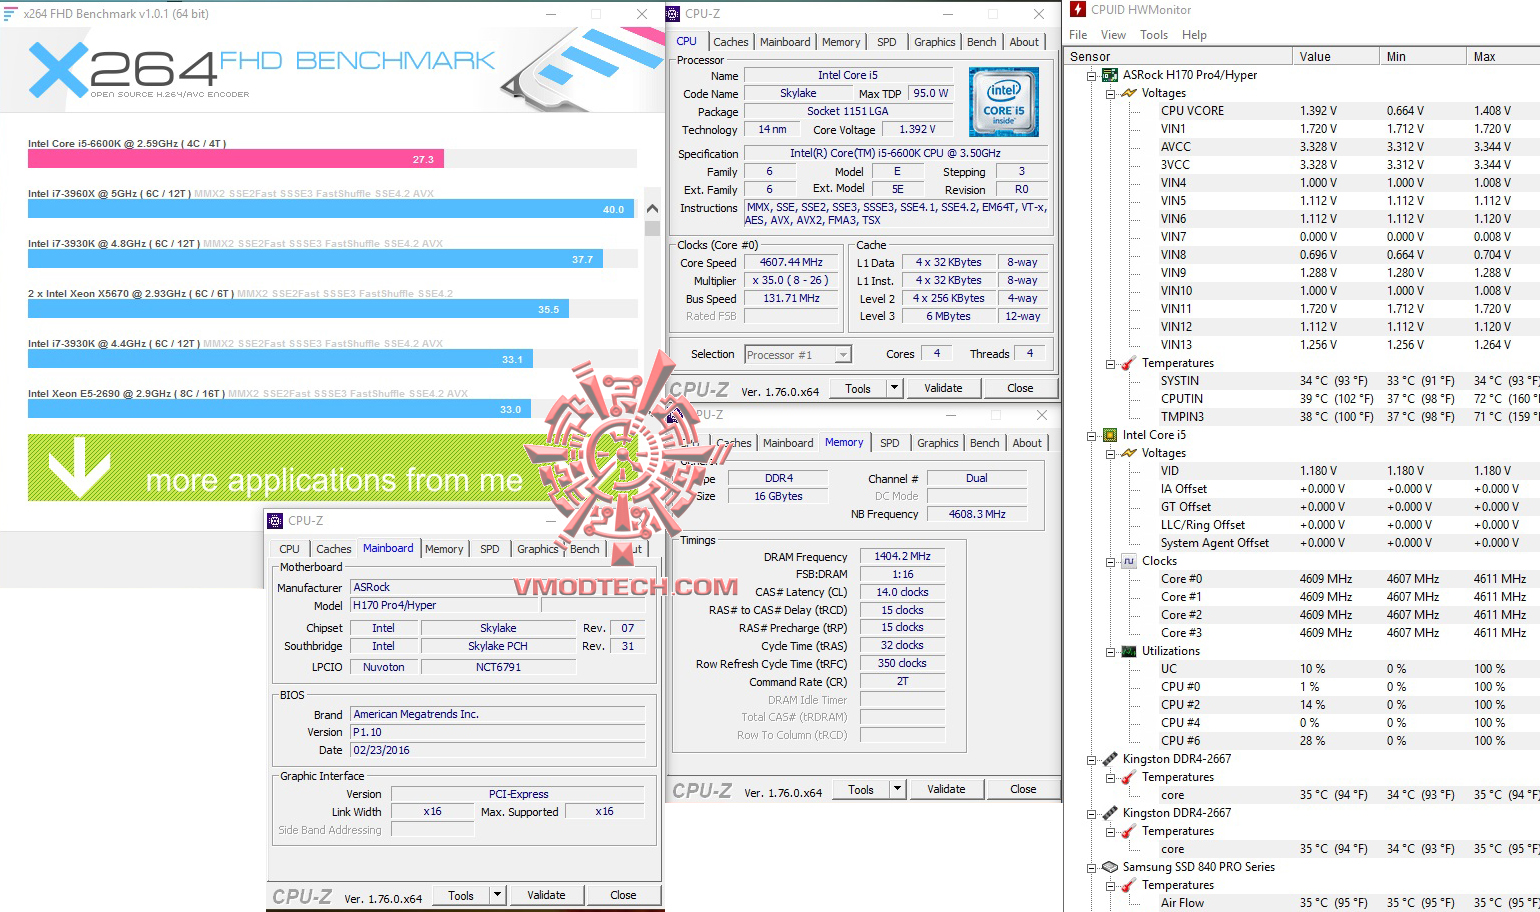The width and height of the screenshot is (1540, 912).
Task: Collapse the Clocks node in HWMonitor
Action: pos(1110,561)
